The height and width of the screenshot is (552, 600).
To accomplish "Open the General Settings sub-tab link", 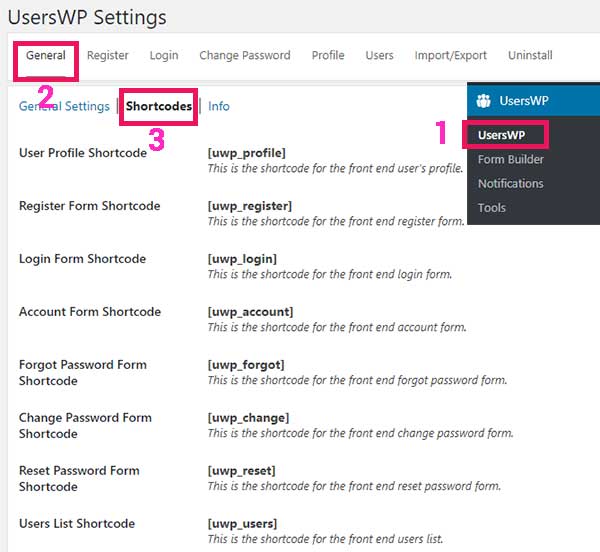I will [x=64, y=106].
